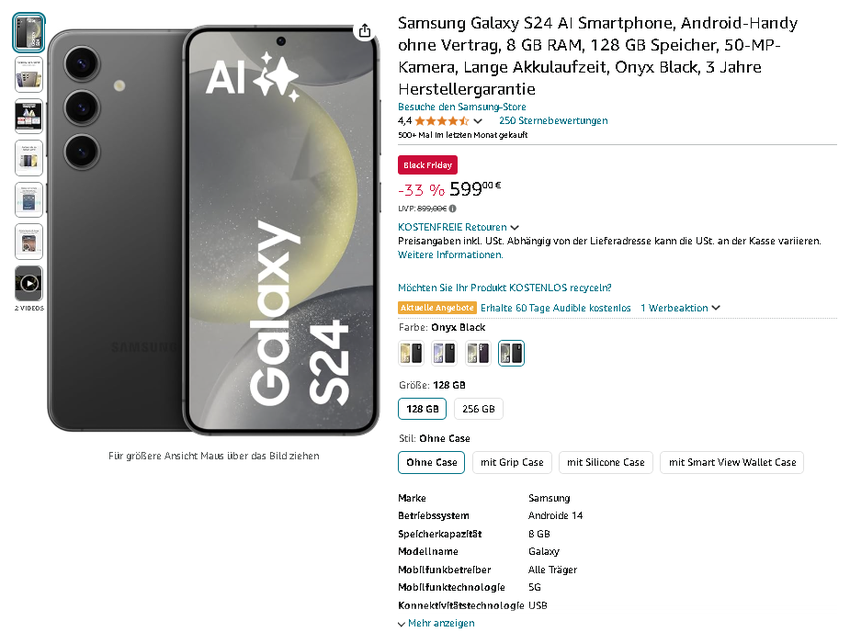The width and height of the screenshot is (850, 632).
Task: Select the 128 GB size option
Action: tap(422, 409)
